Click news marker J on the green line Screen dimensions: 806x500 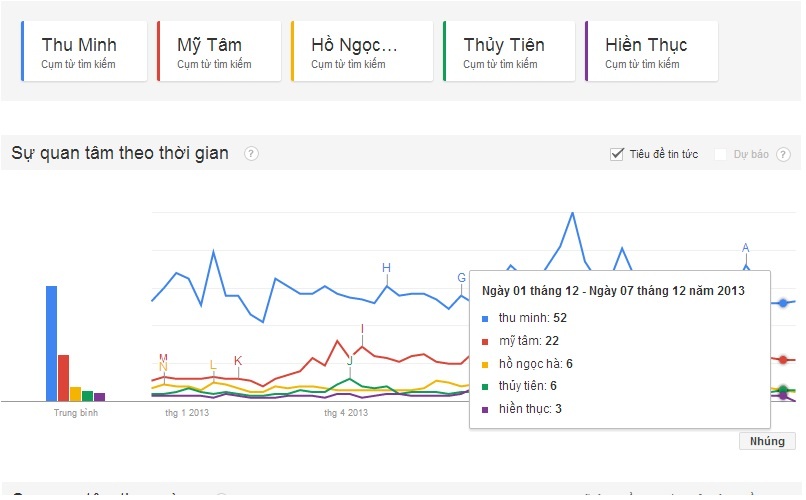point(350,361)
